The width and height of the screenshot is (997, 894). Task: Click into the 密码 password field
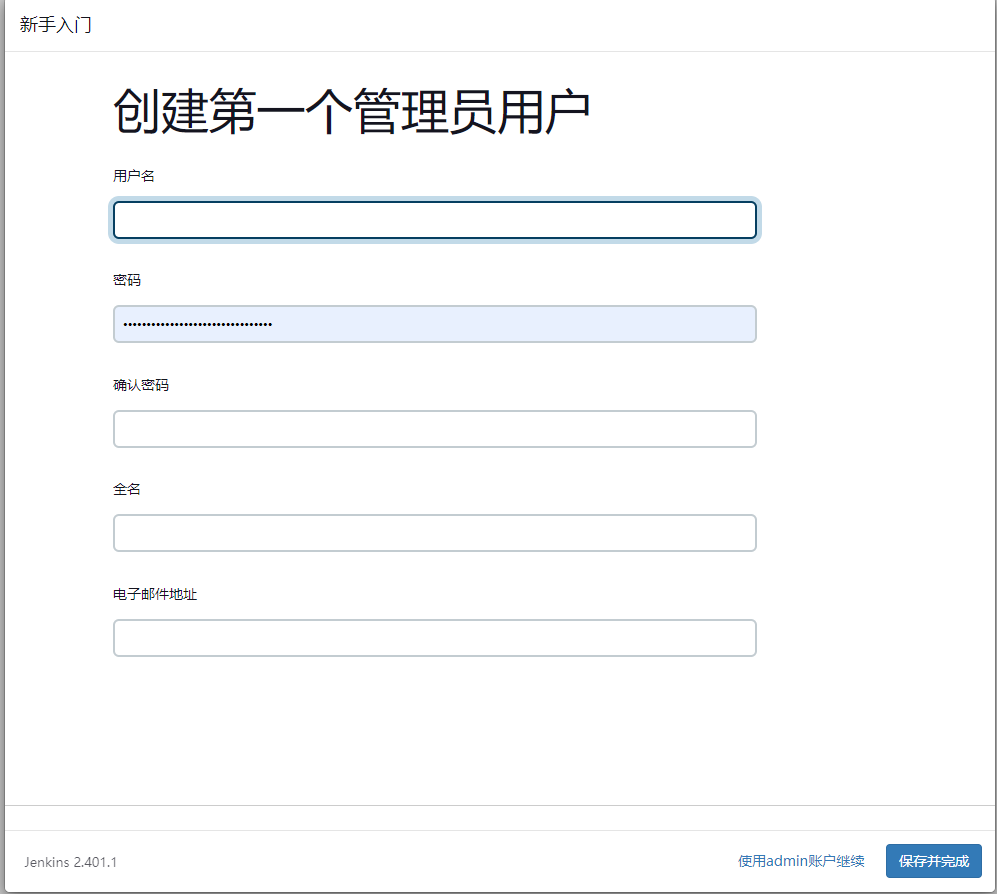(x=435, y=324)
